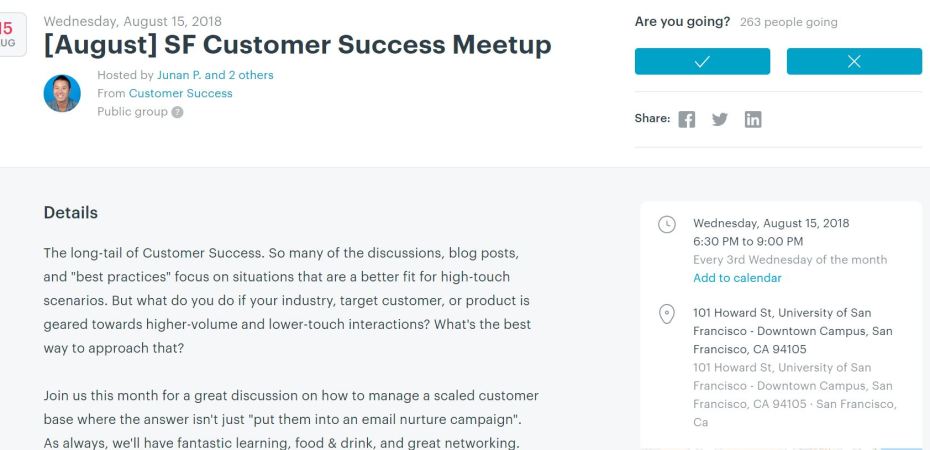This screenshot has width=930, height=450.
Task: Click Add to calendar link
Action: pos(737,278)
